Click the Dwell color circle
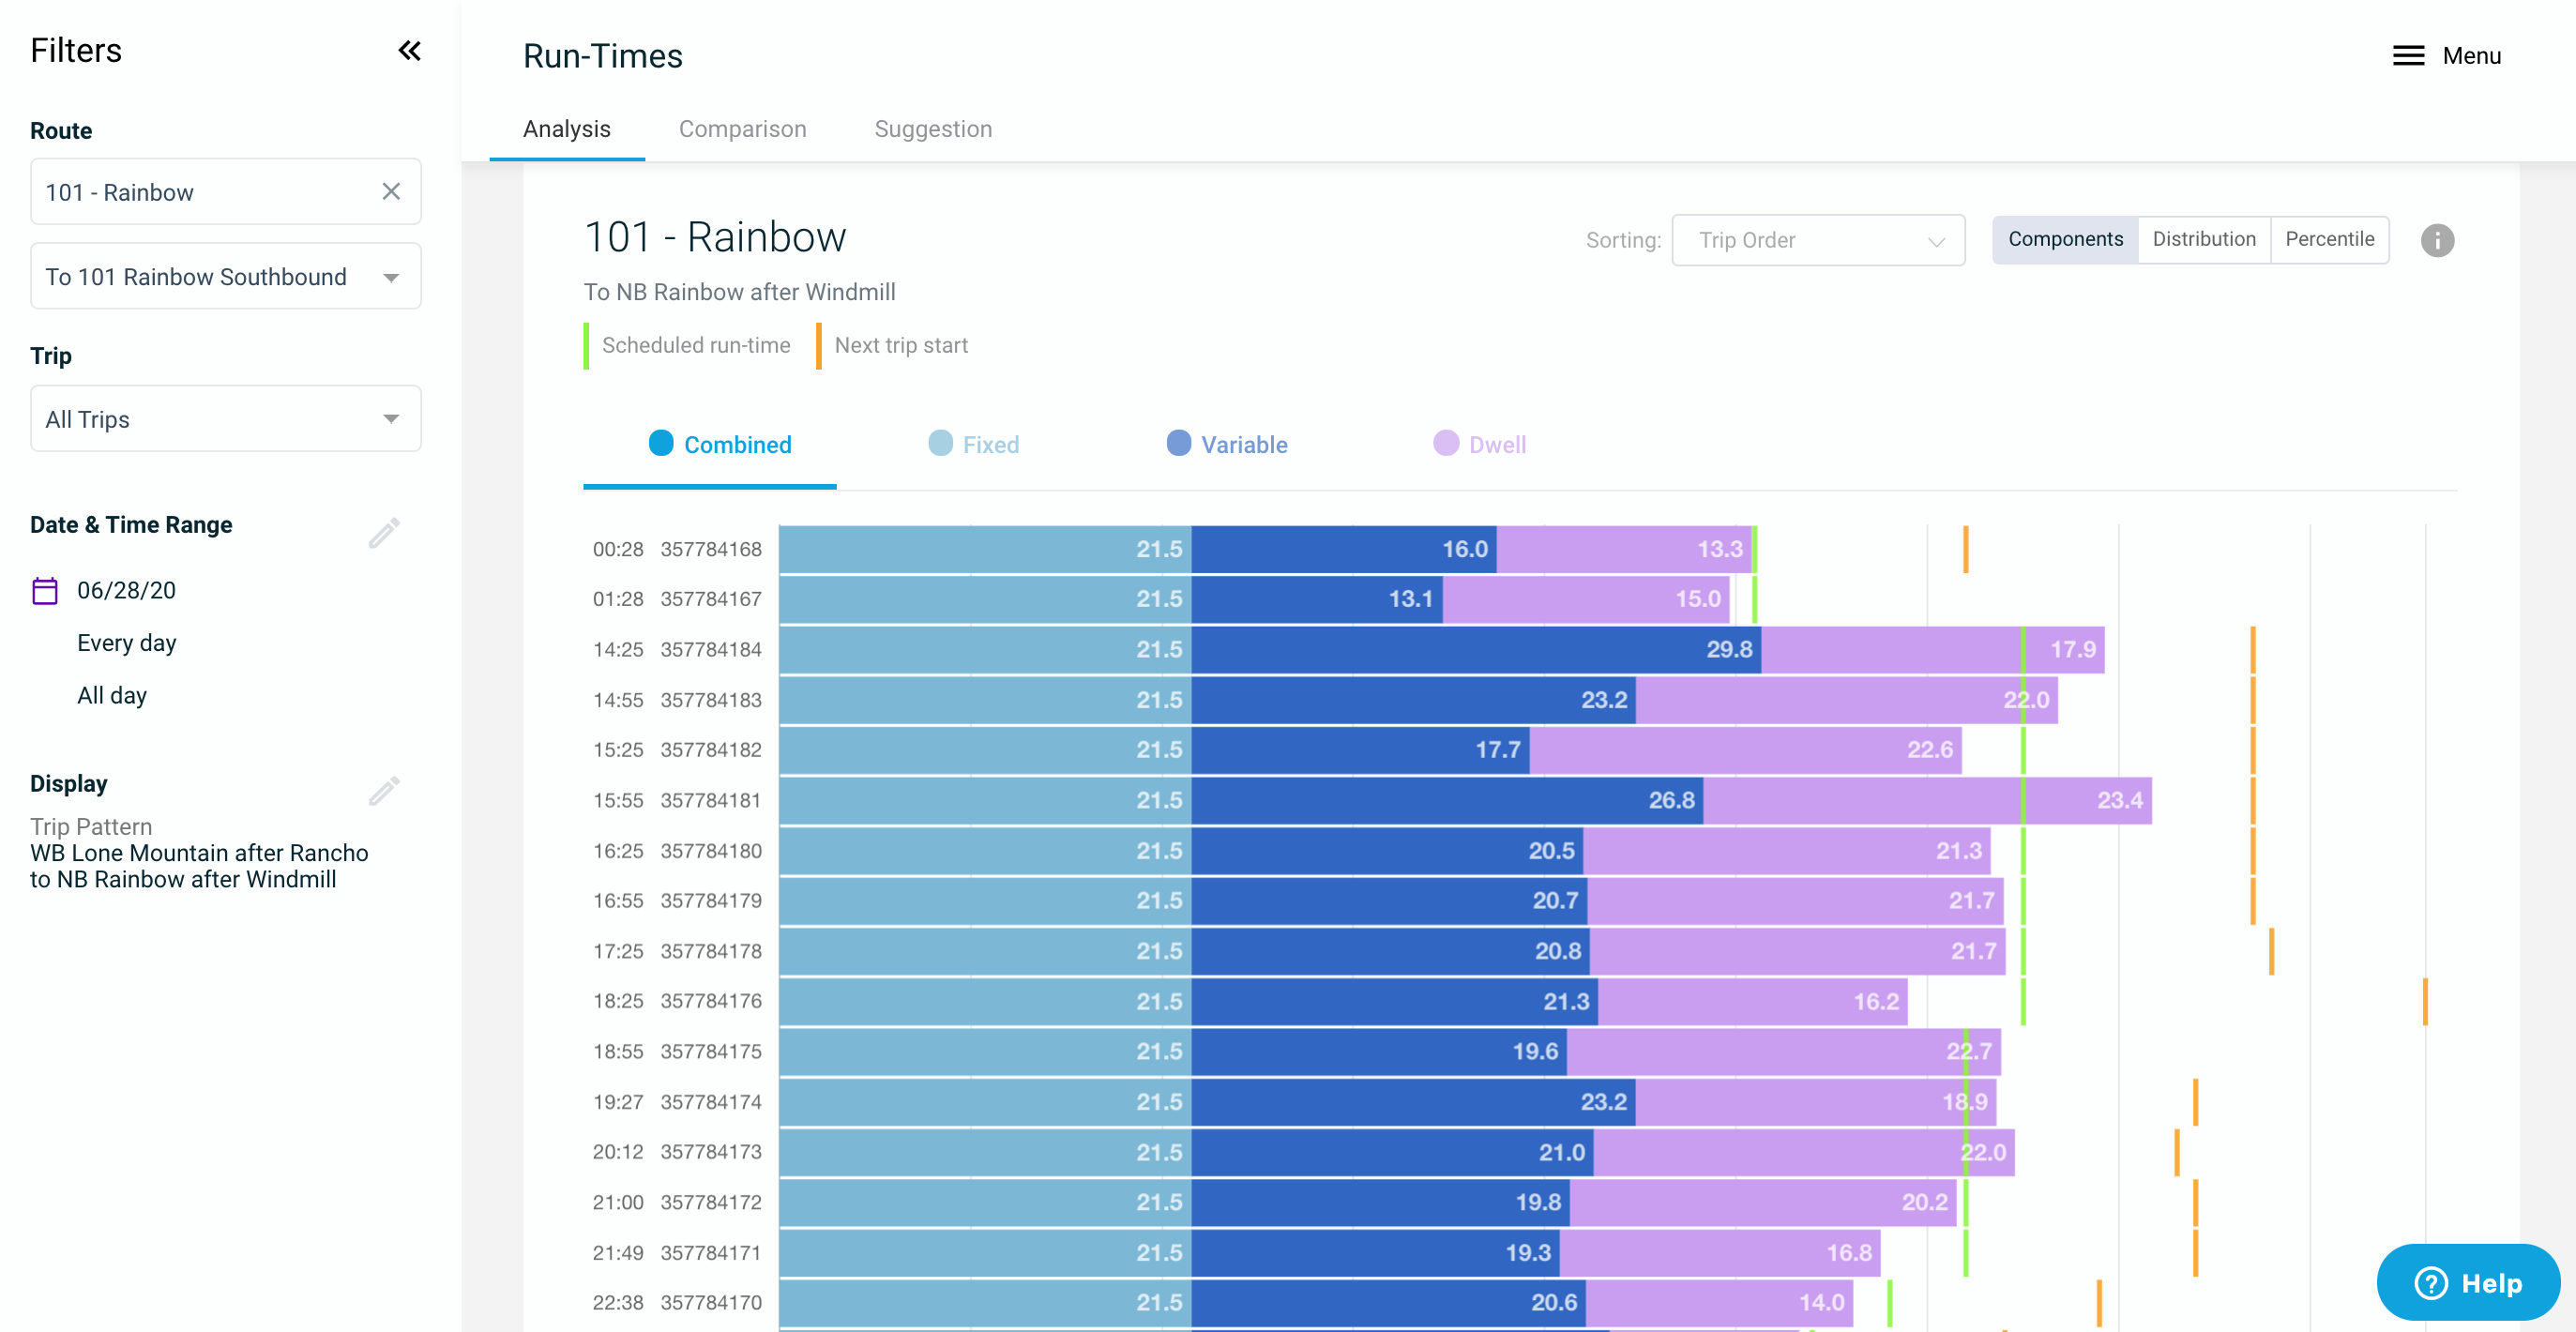The image size is (2576, 1332). coord(1447,444)
